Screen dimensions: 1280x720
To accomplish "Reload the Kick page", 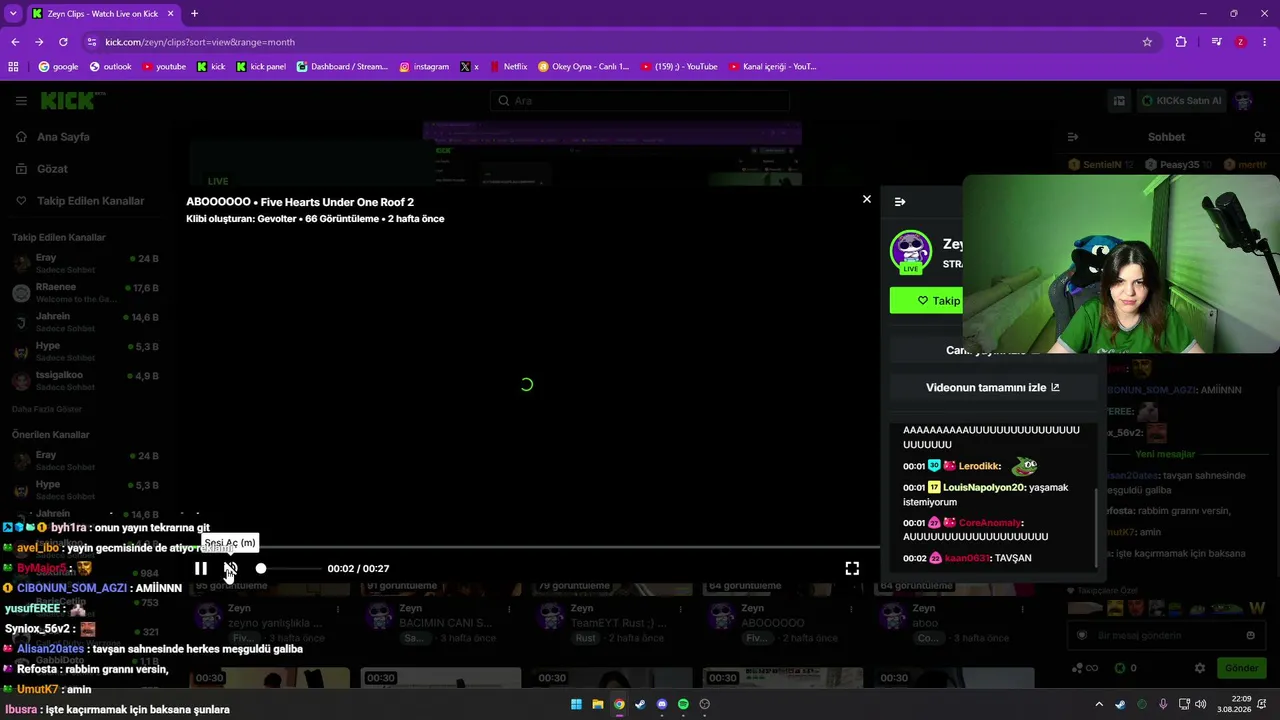I will [x=63, y=42].
